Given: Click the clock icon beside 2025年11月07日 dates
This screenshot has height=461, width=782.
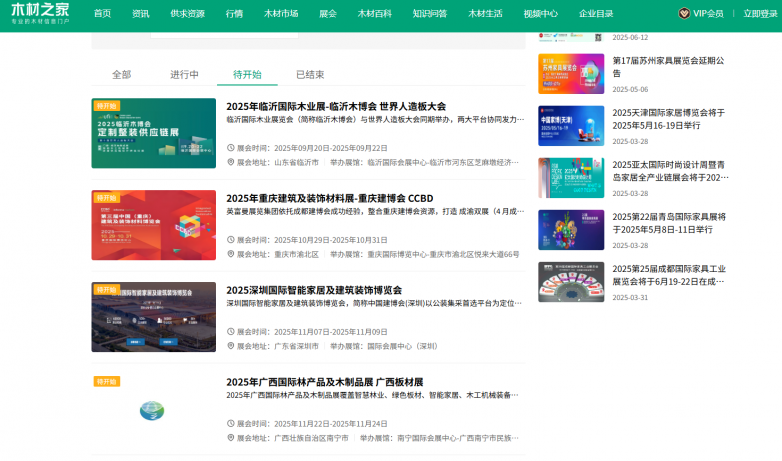Looking at the screenshot, I should pyautogui.click(x=231, y=332).
